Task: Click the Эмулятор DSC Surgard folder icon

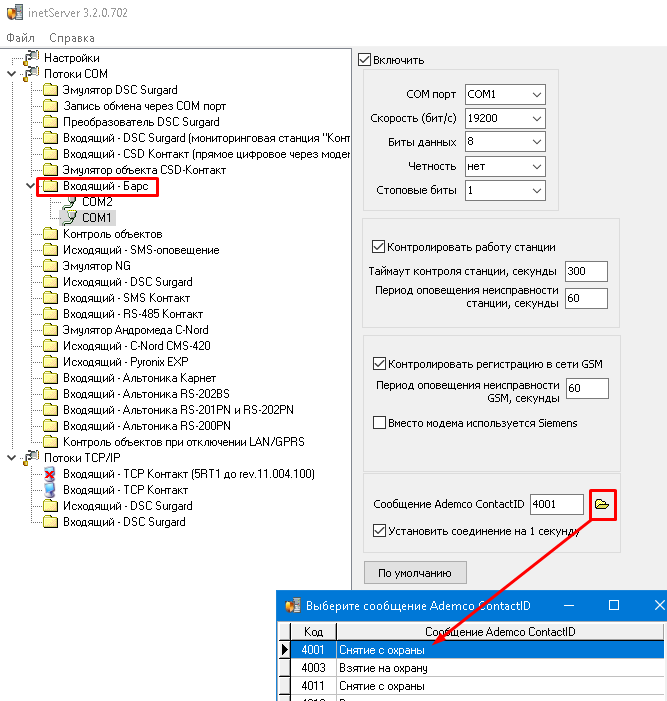Action: (x=51, y=90)
